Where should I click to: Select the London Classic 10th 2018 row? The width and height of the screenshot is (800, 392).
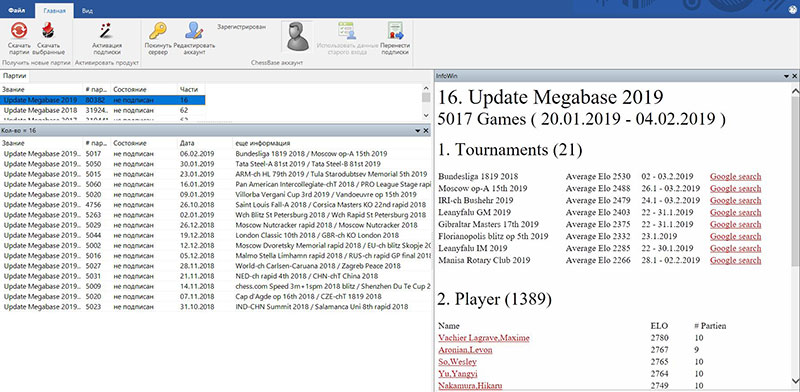pos(216,235)
